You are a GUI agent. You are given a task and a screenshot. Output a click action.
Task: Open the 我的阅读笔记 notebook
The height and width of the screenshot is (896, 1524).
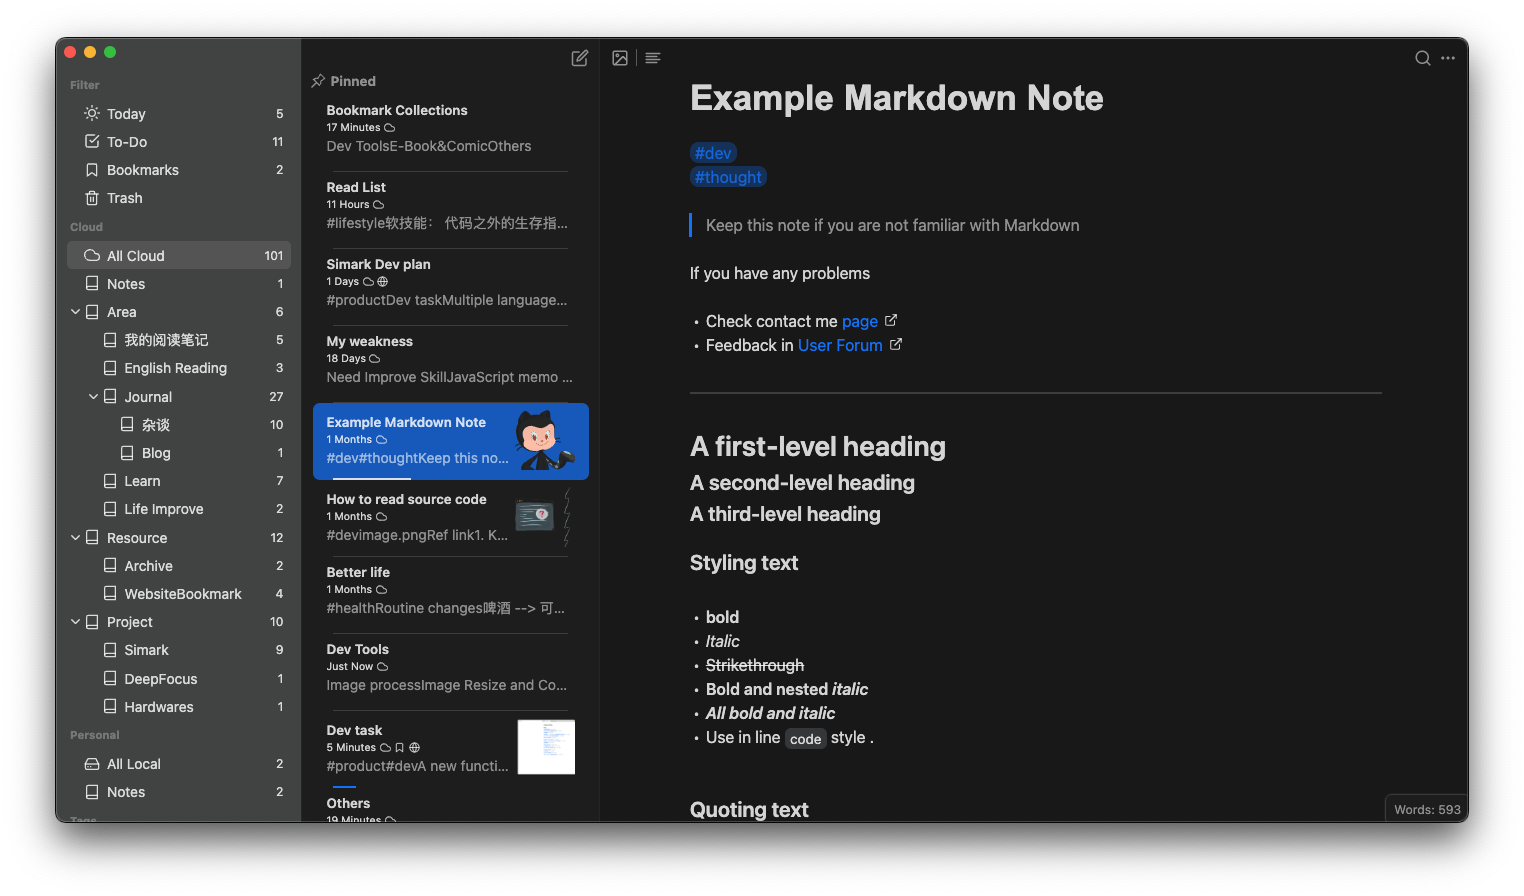tap(179, 339)
